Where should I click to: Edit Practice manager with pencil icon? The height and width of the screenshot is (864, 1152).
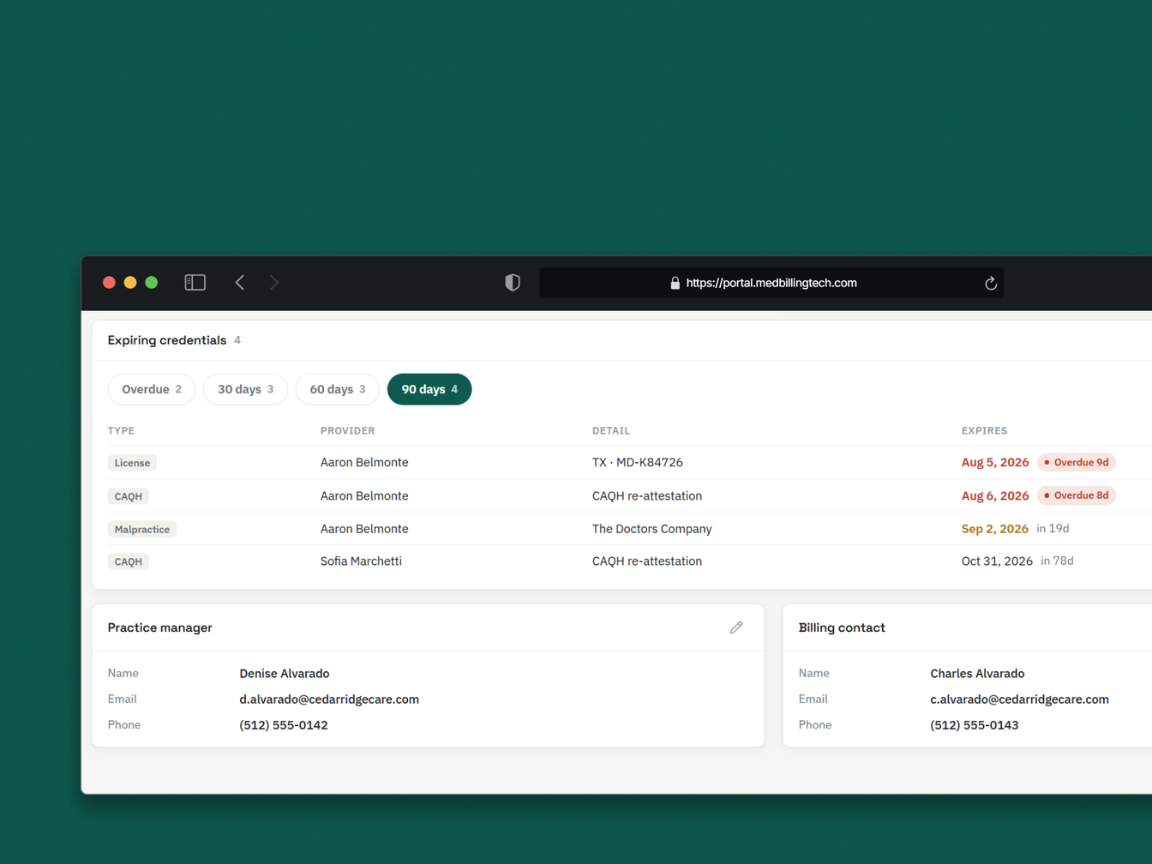[x=736, y=627]
